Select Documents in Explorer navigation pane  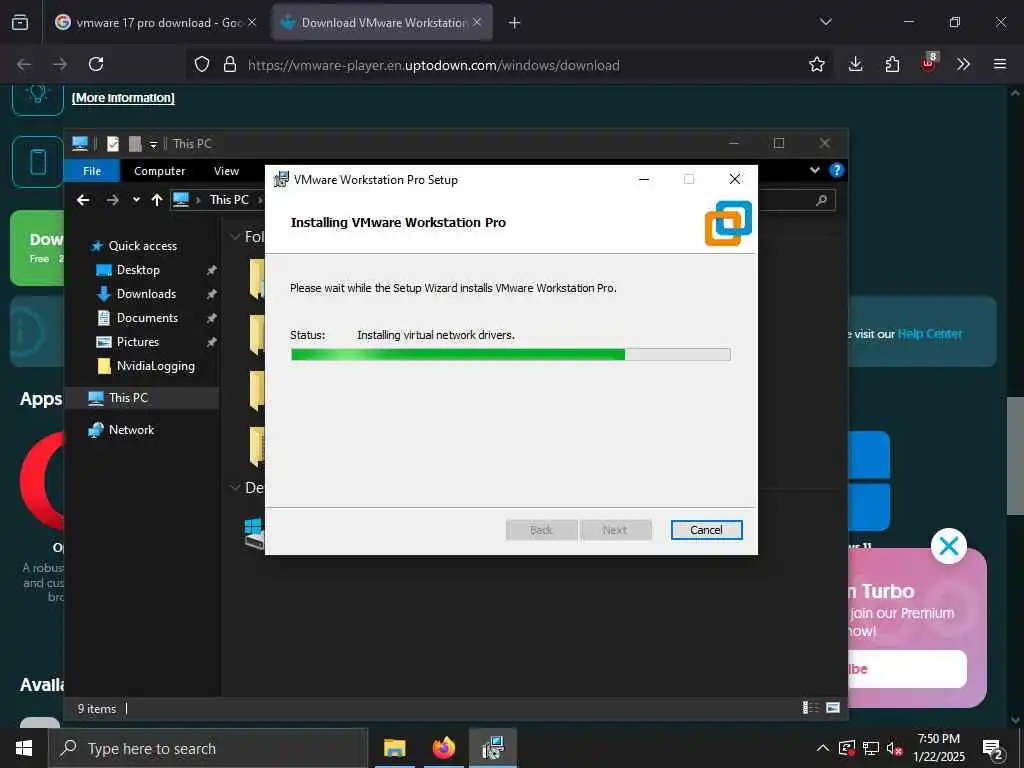coord(147,318)
